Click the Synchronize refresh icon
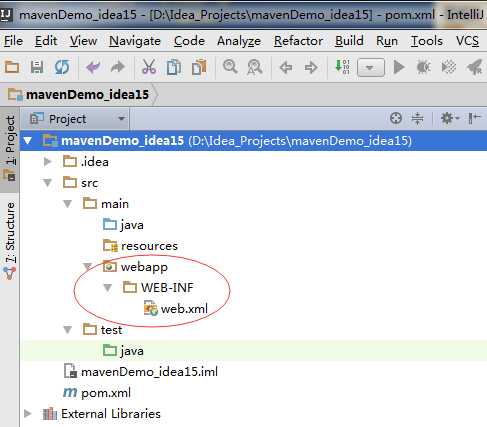Image resolution: width=487 pixels, height=427 pixels. coord(62,67)
